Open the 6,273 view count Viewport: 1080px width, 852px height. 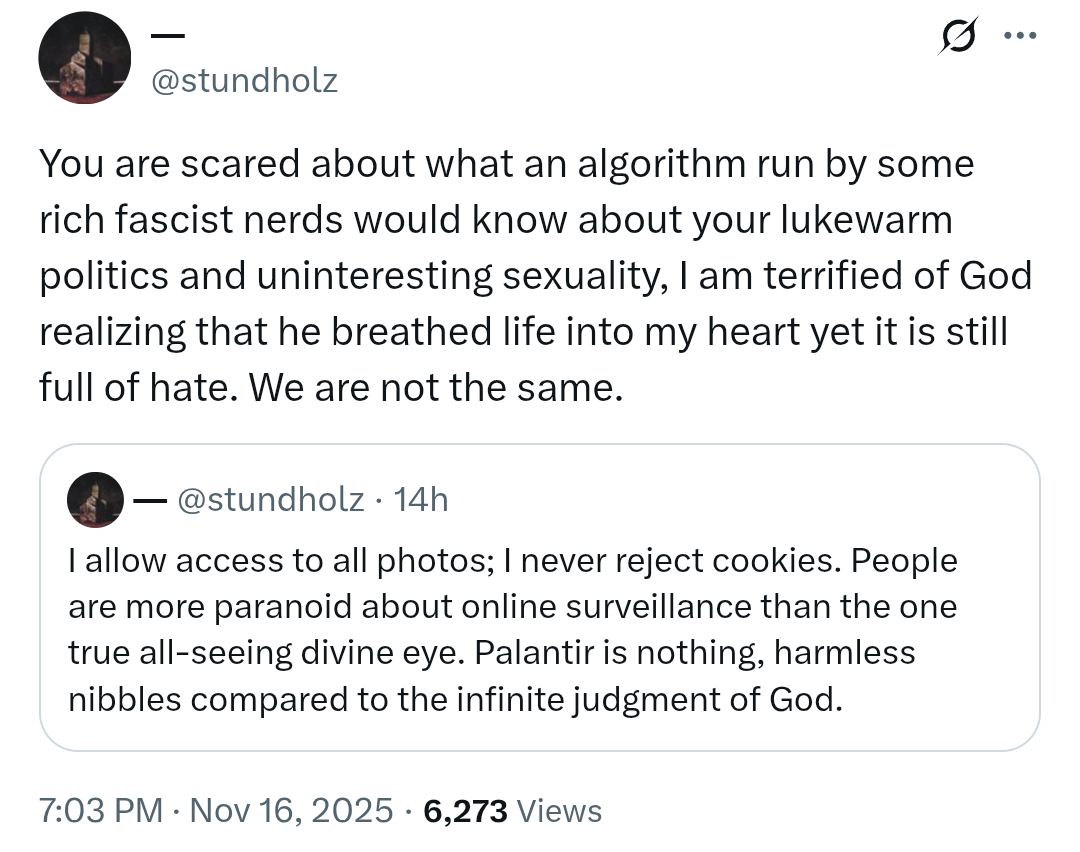[x=466, y=810]
